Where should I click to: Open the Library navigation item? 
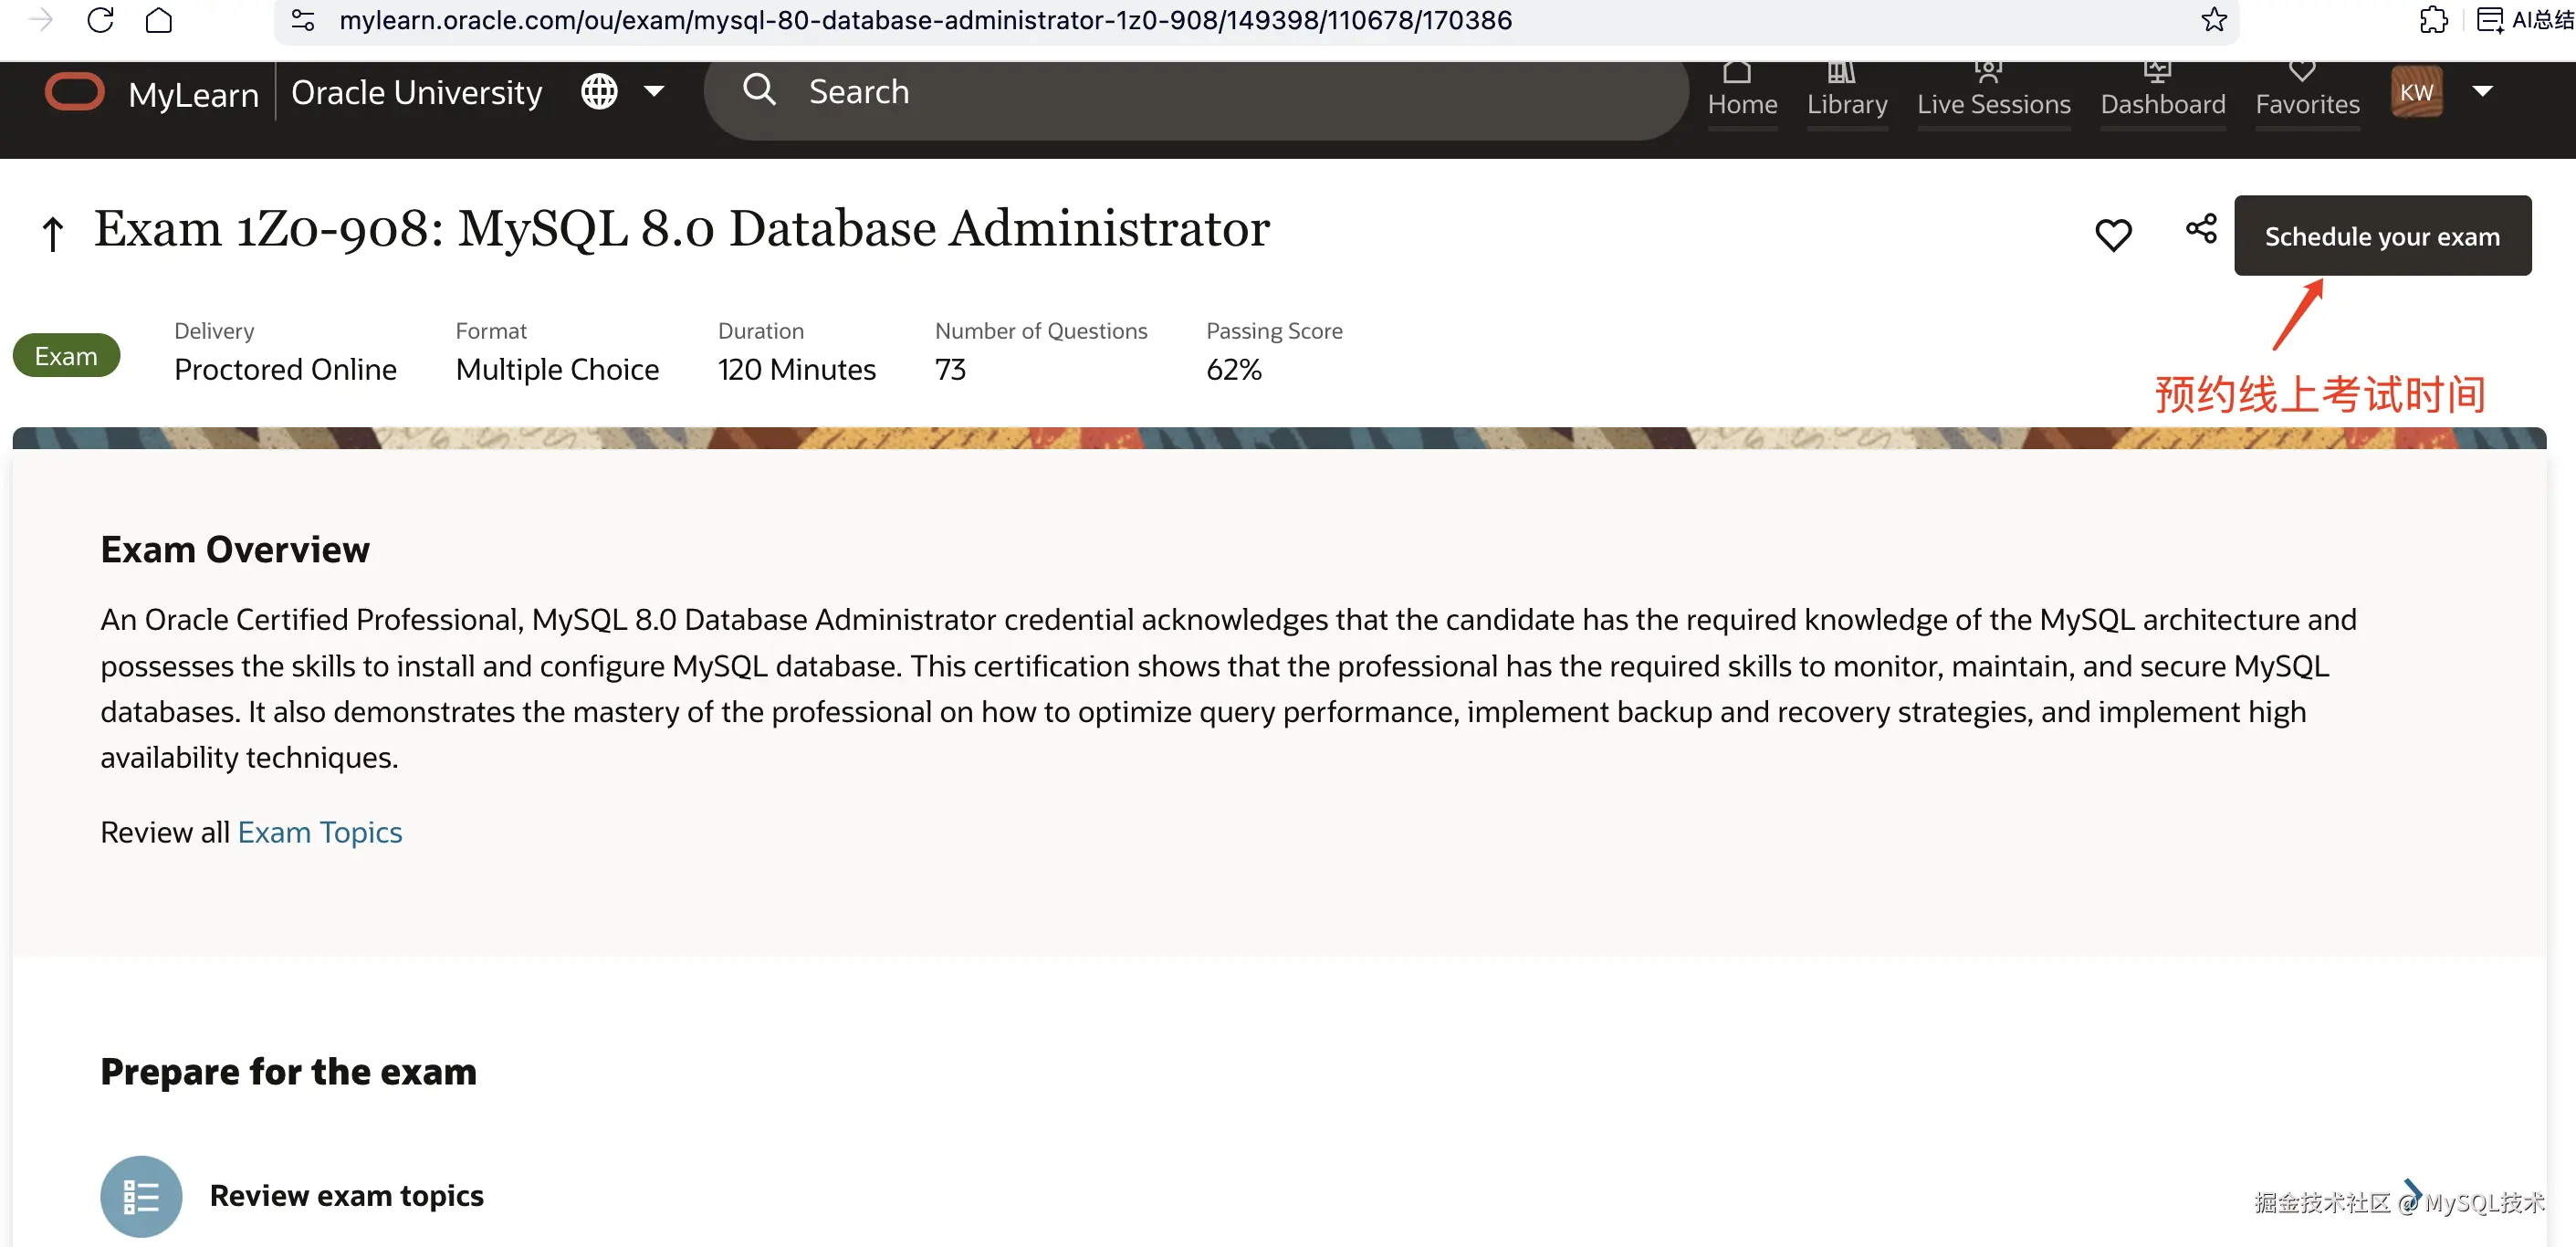(x=1847, y=92)
